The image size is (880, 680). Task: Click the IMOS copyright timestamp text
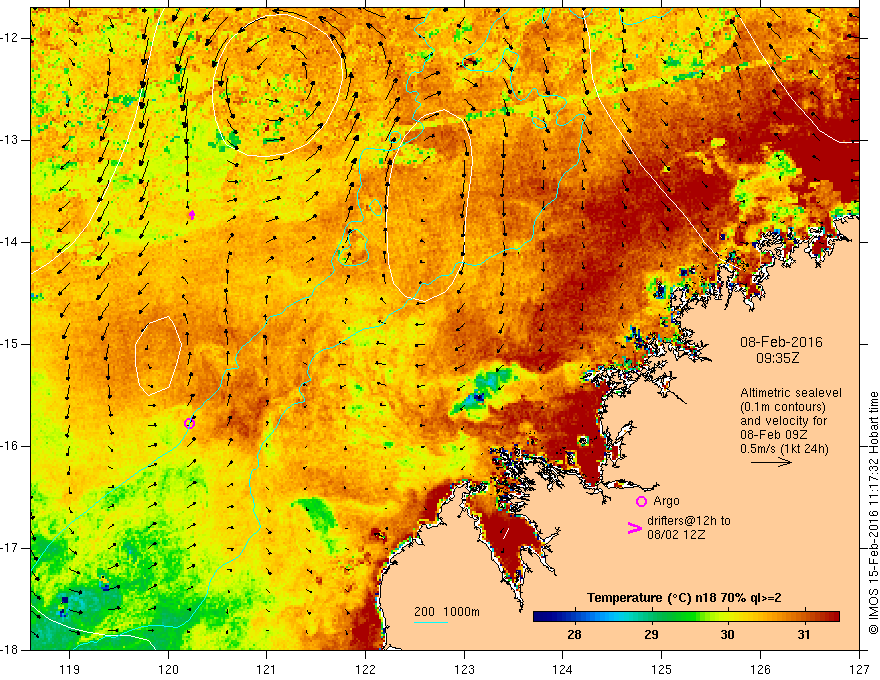pos(873,513)
